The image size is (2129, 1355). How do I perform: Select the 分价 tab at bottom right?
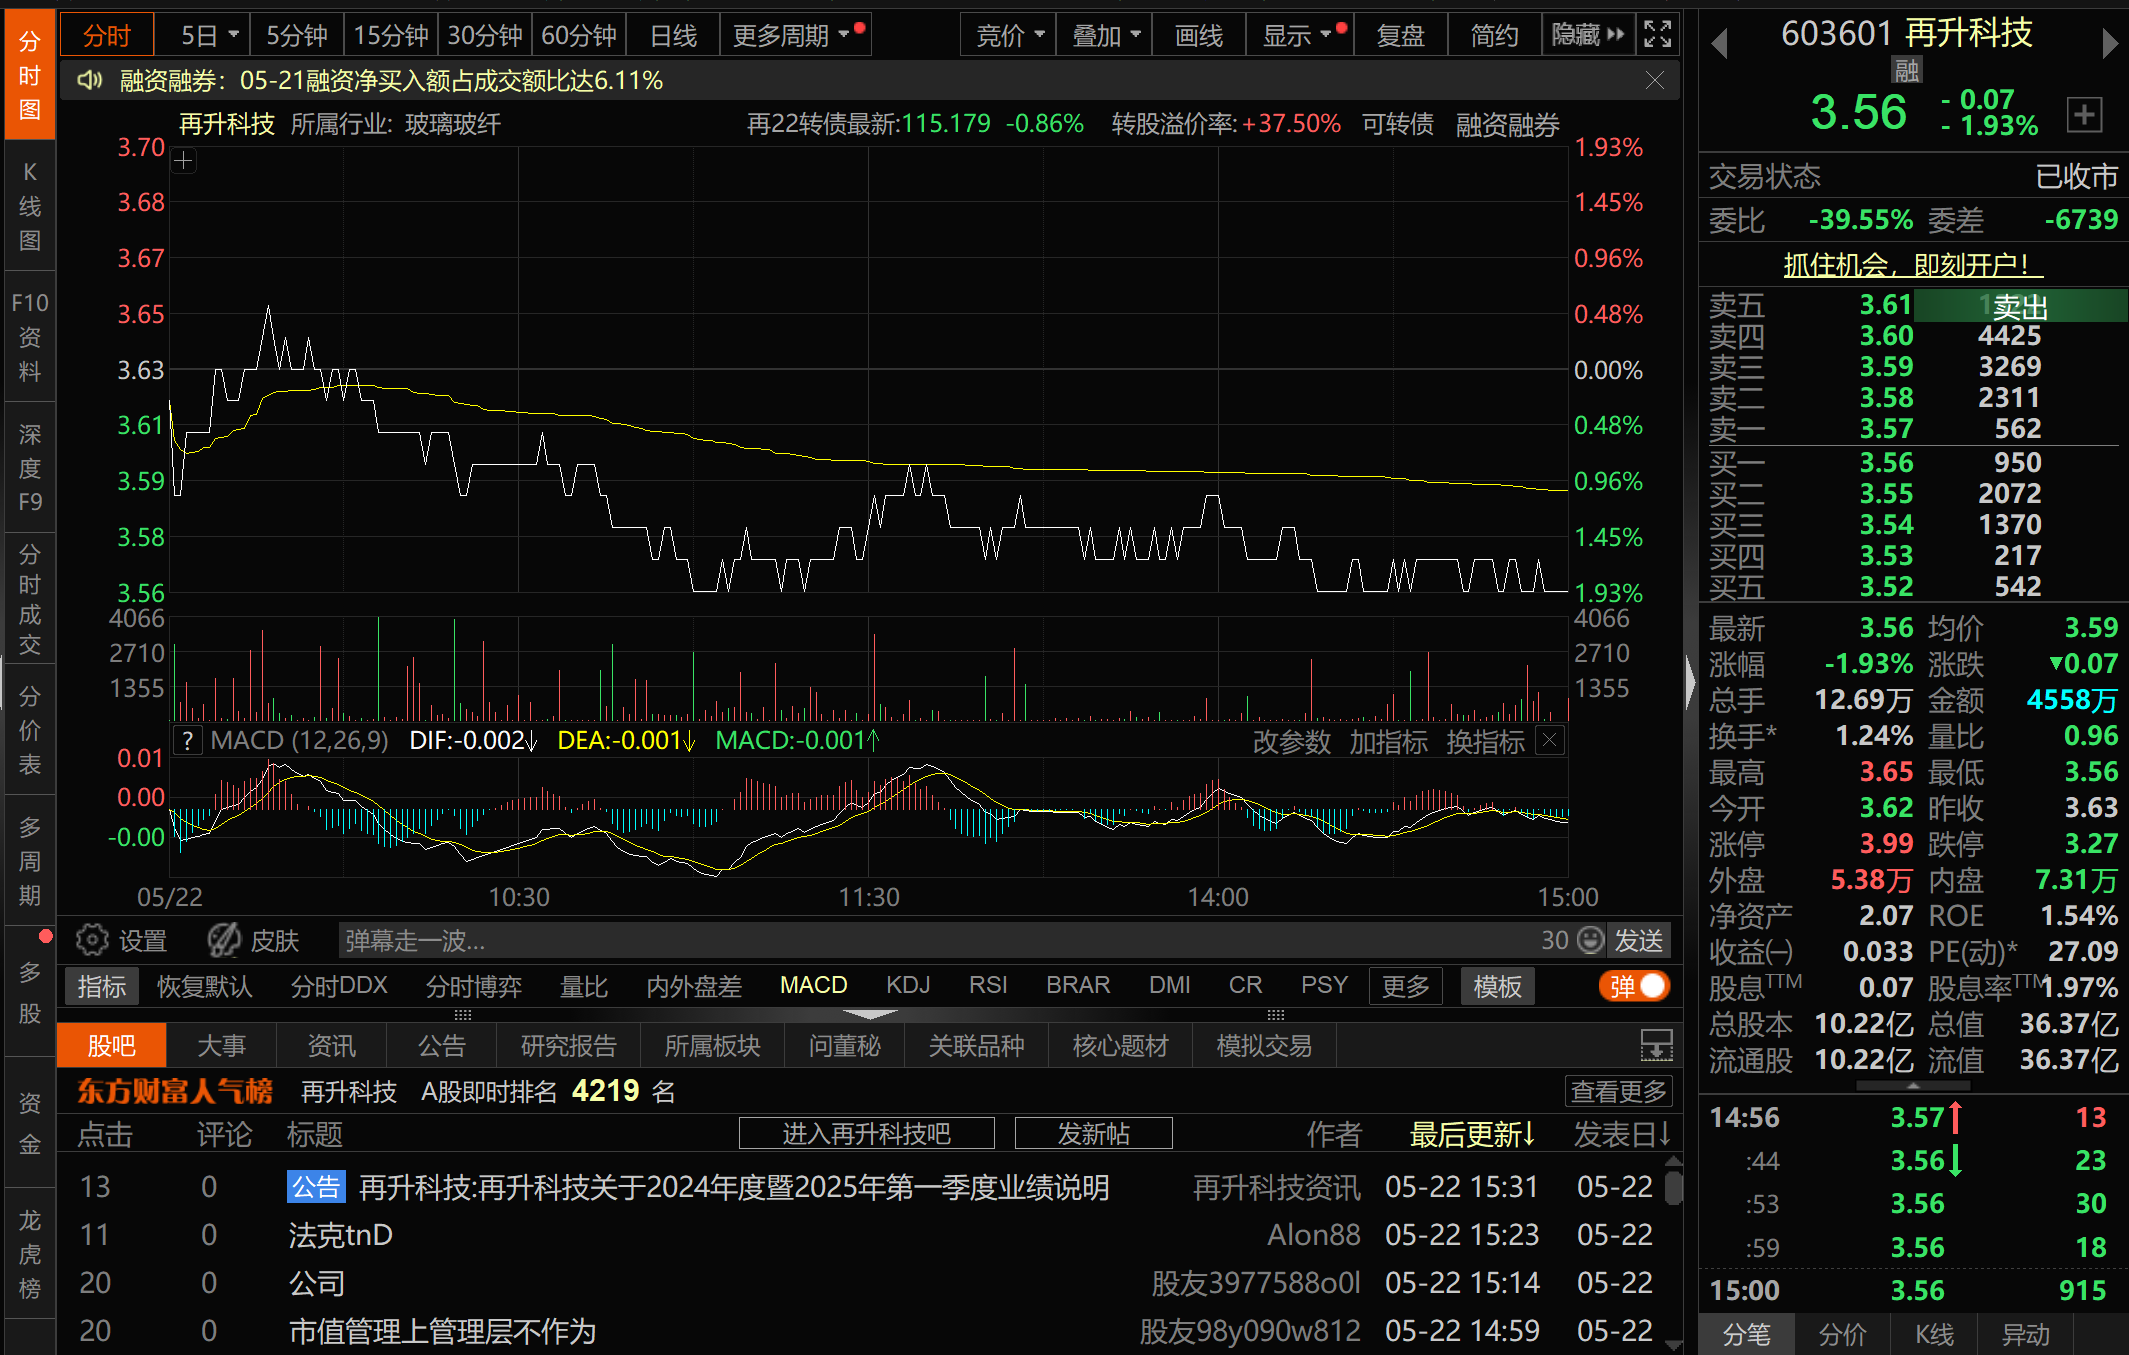pos(1842,1334)
